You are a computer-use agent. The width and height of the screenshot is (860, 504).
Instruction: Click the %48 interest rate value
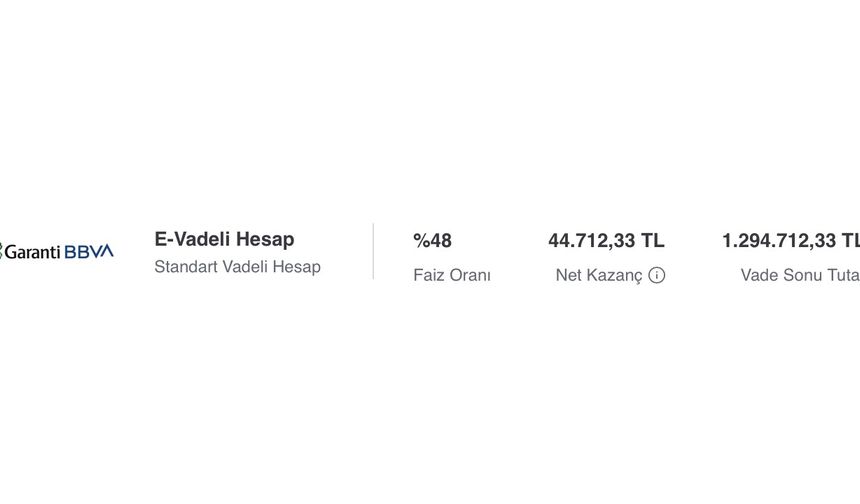pos(432,241)
